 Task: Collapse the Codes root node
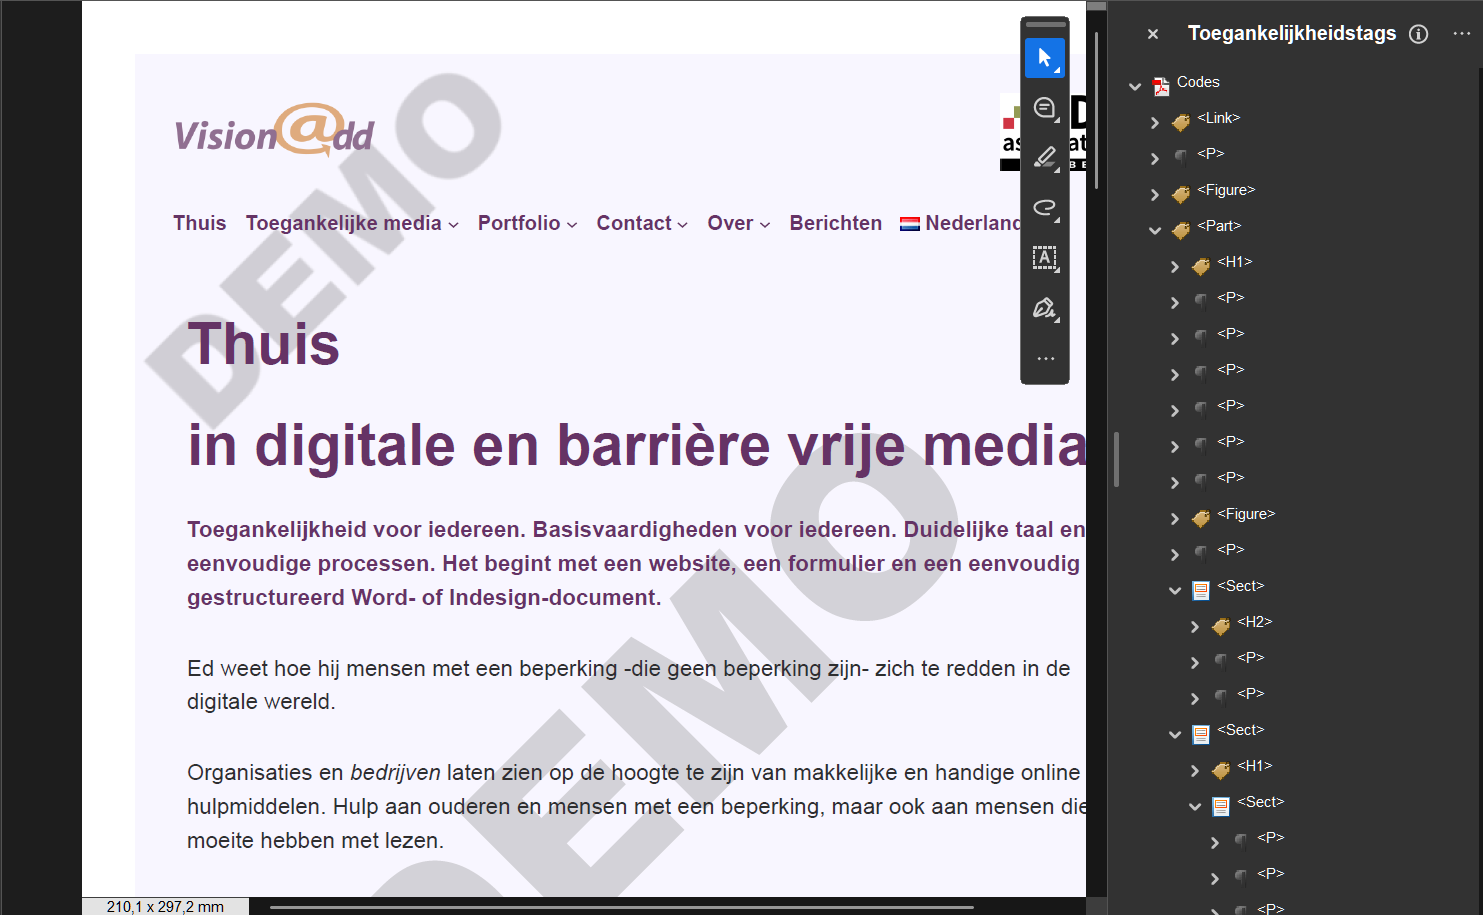[x=1135, y=86]
